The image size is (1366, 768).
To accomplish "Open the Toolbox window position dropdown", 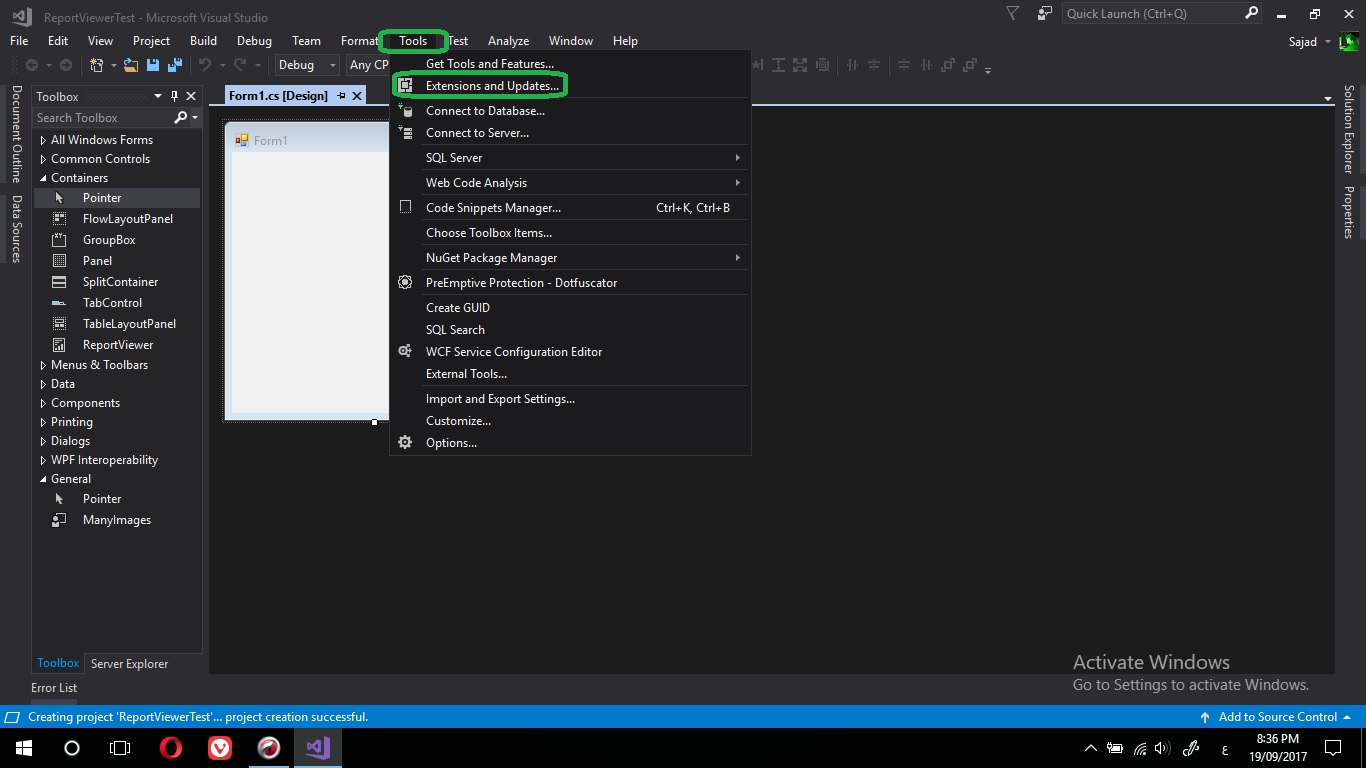I will [157, 96].
